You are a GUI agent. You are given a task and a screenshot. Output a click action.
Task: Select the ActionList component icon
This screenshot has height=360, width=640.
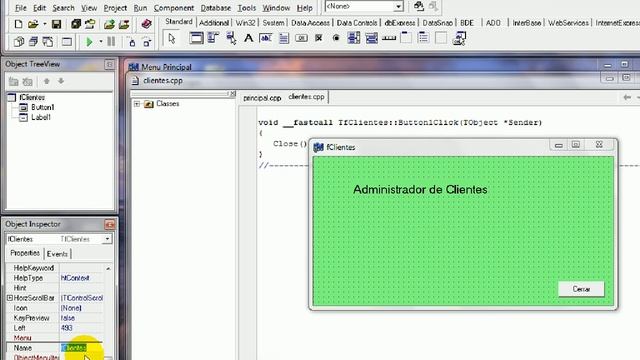tap(459, 38)
